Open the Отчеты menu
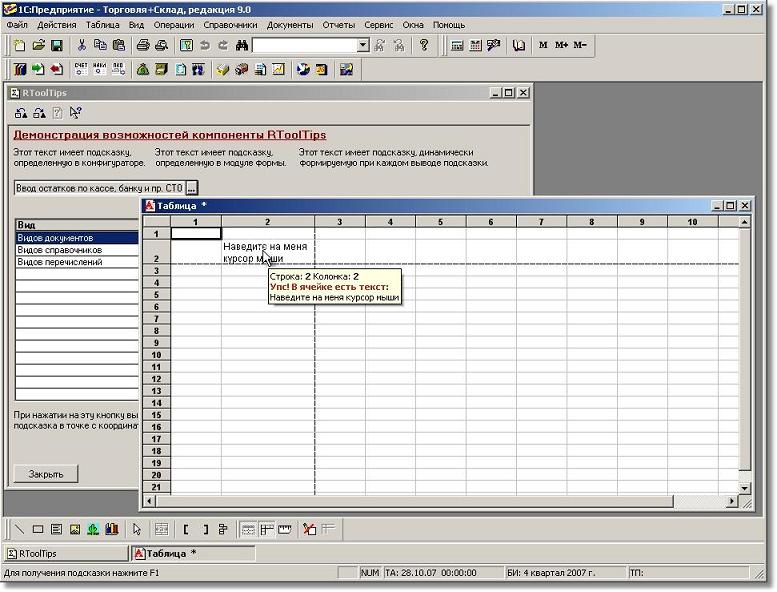The width and height of the screenshot is (777, 592). pos(339,24)
